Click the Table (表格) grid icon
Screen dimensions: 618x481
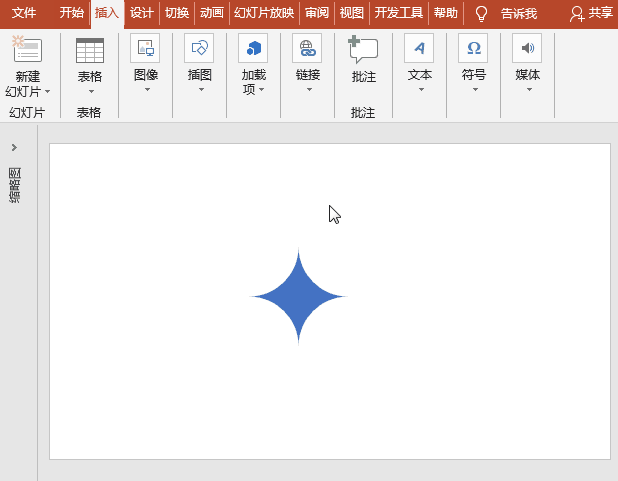point(89,50)
